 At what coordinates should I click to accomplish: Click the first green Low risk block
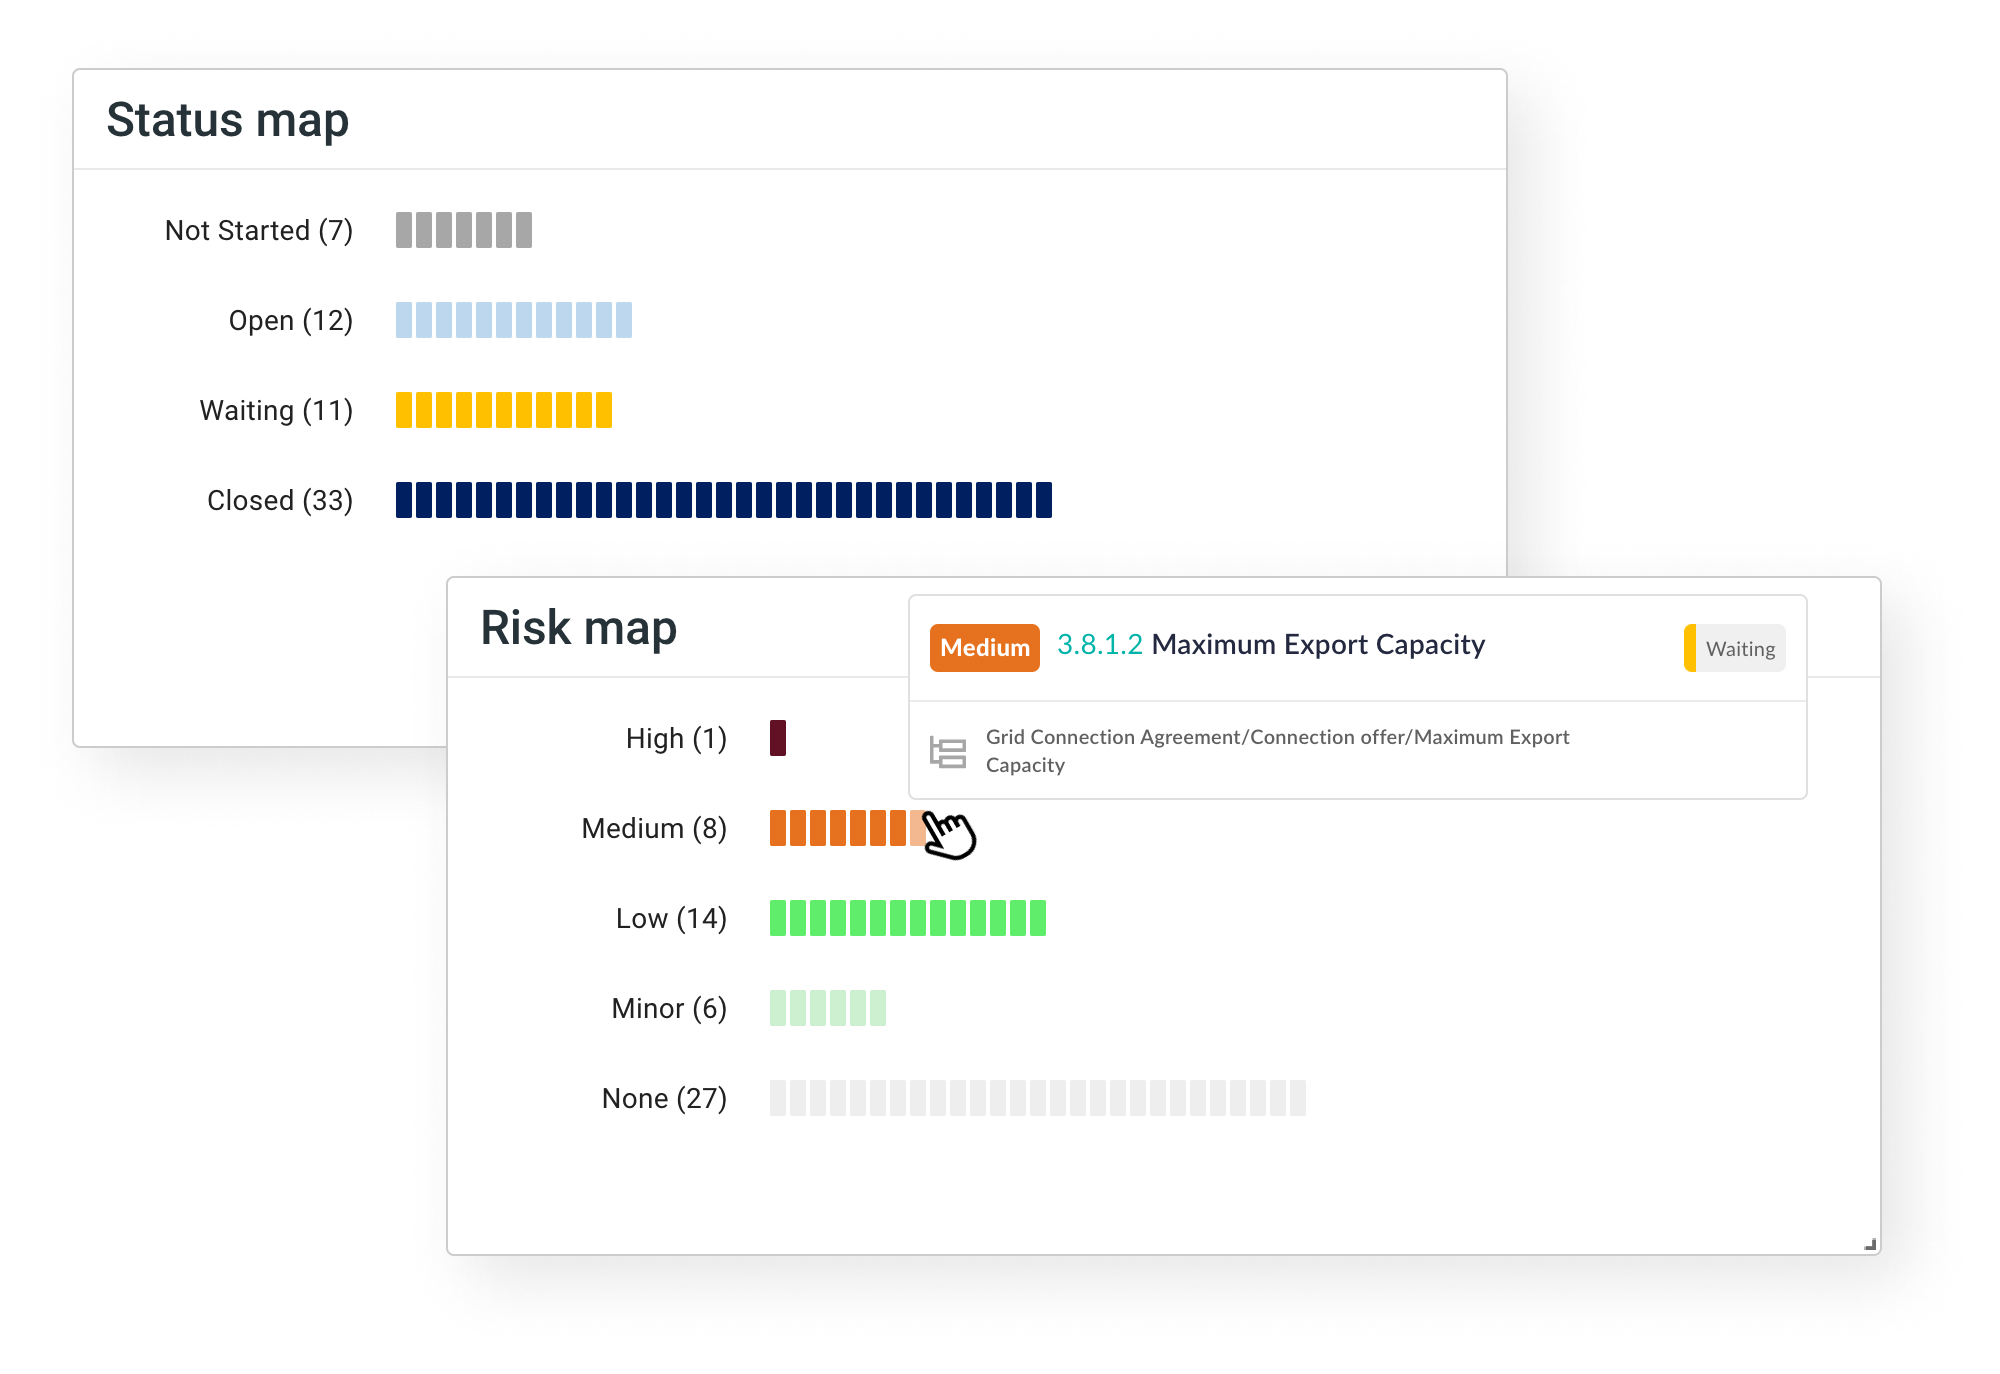click(778, 918)
